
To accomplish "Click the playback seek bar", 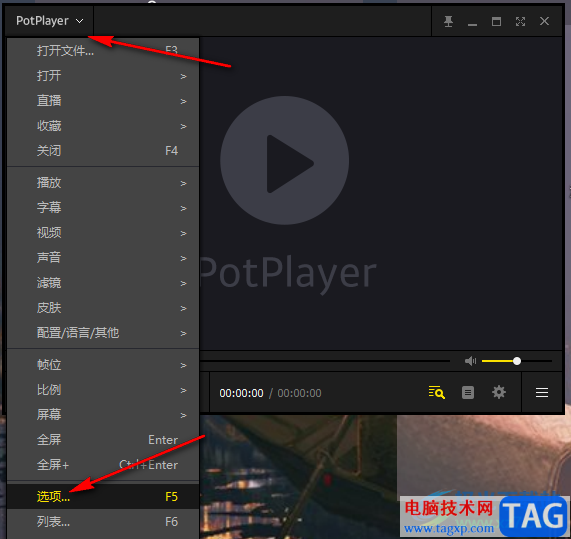I will (325, 361).
